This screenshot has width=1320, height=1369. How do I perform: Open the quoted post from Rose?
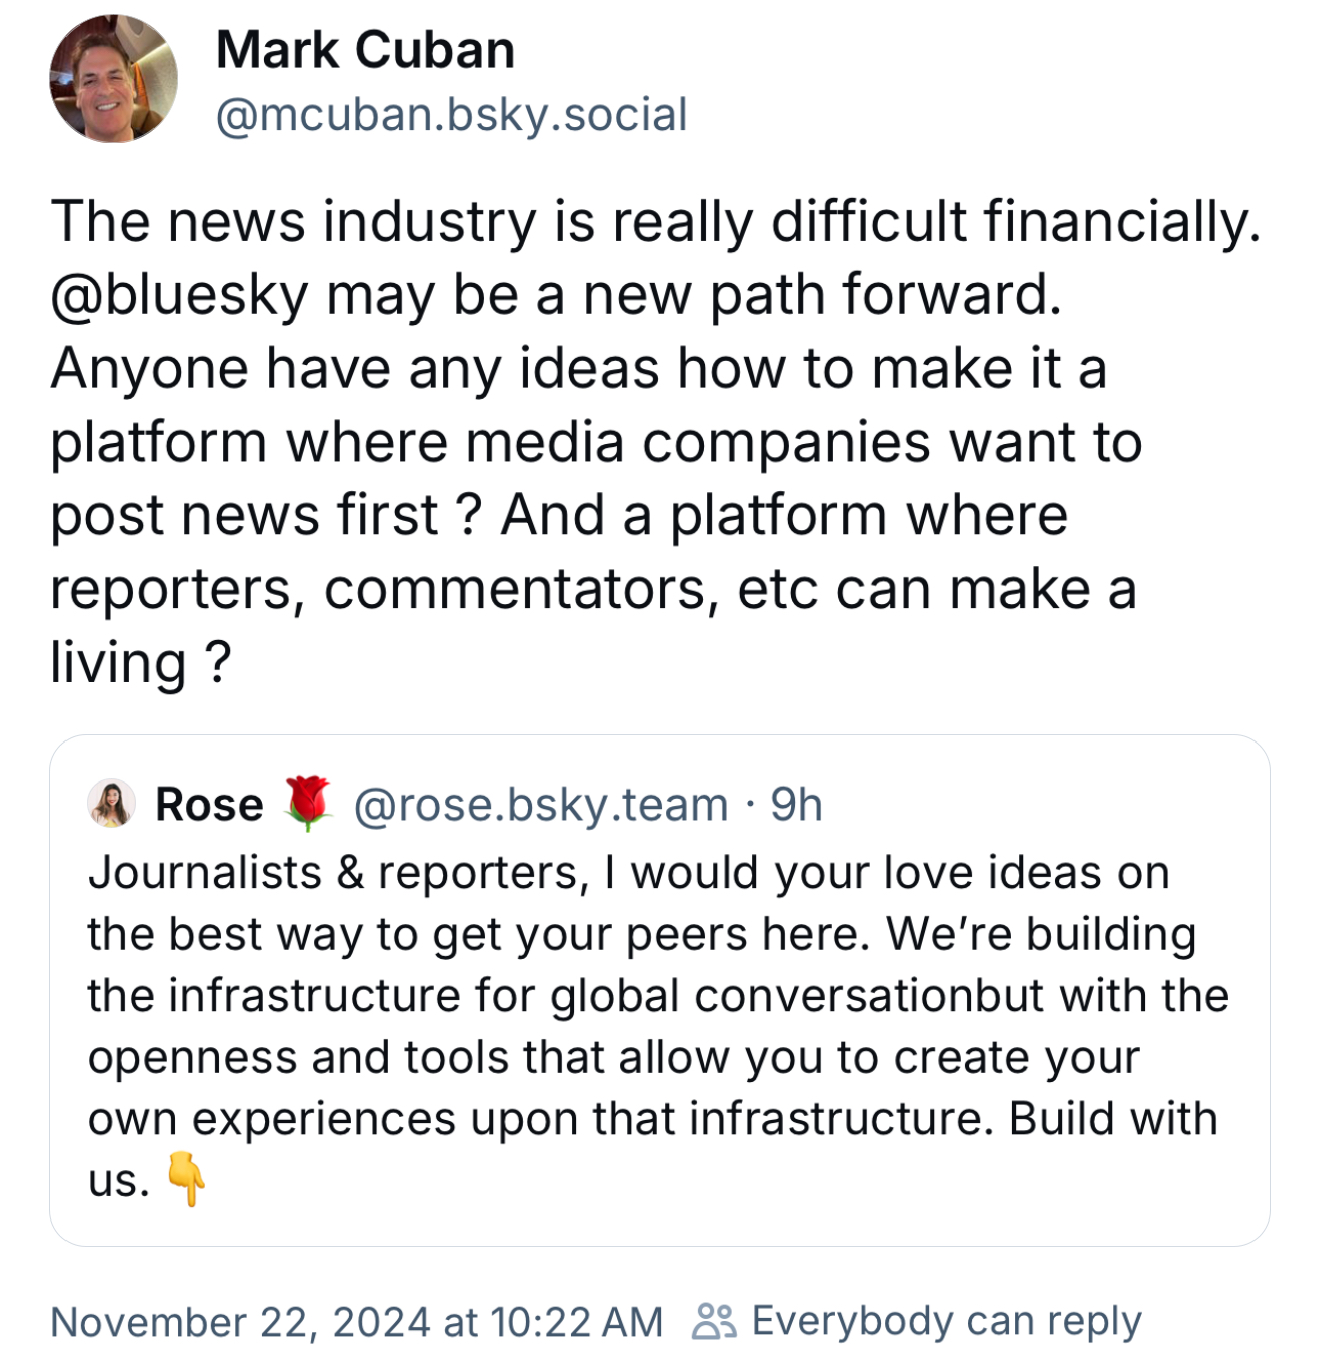[x=660, y=990]
